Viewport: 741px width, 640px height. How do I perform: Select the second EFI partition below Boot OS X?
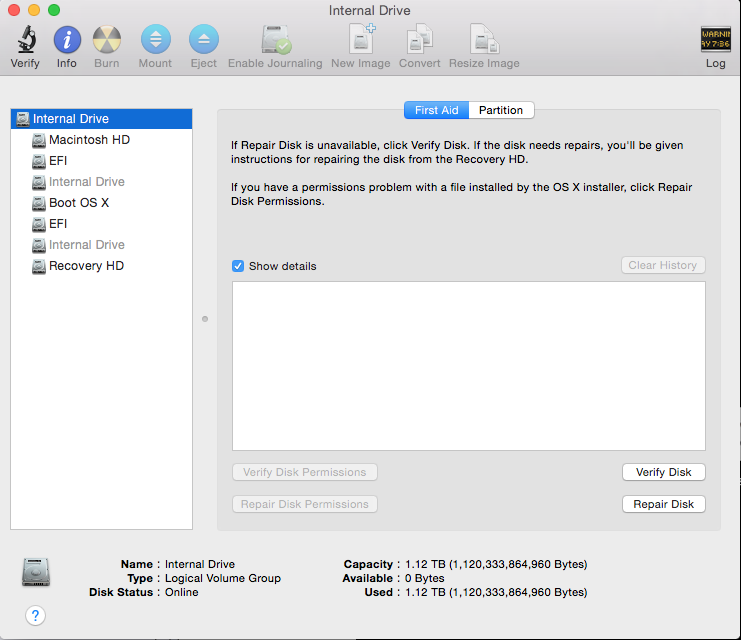[101, 224]
